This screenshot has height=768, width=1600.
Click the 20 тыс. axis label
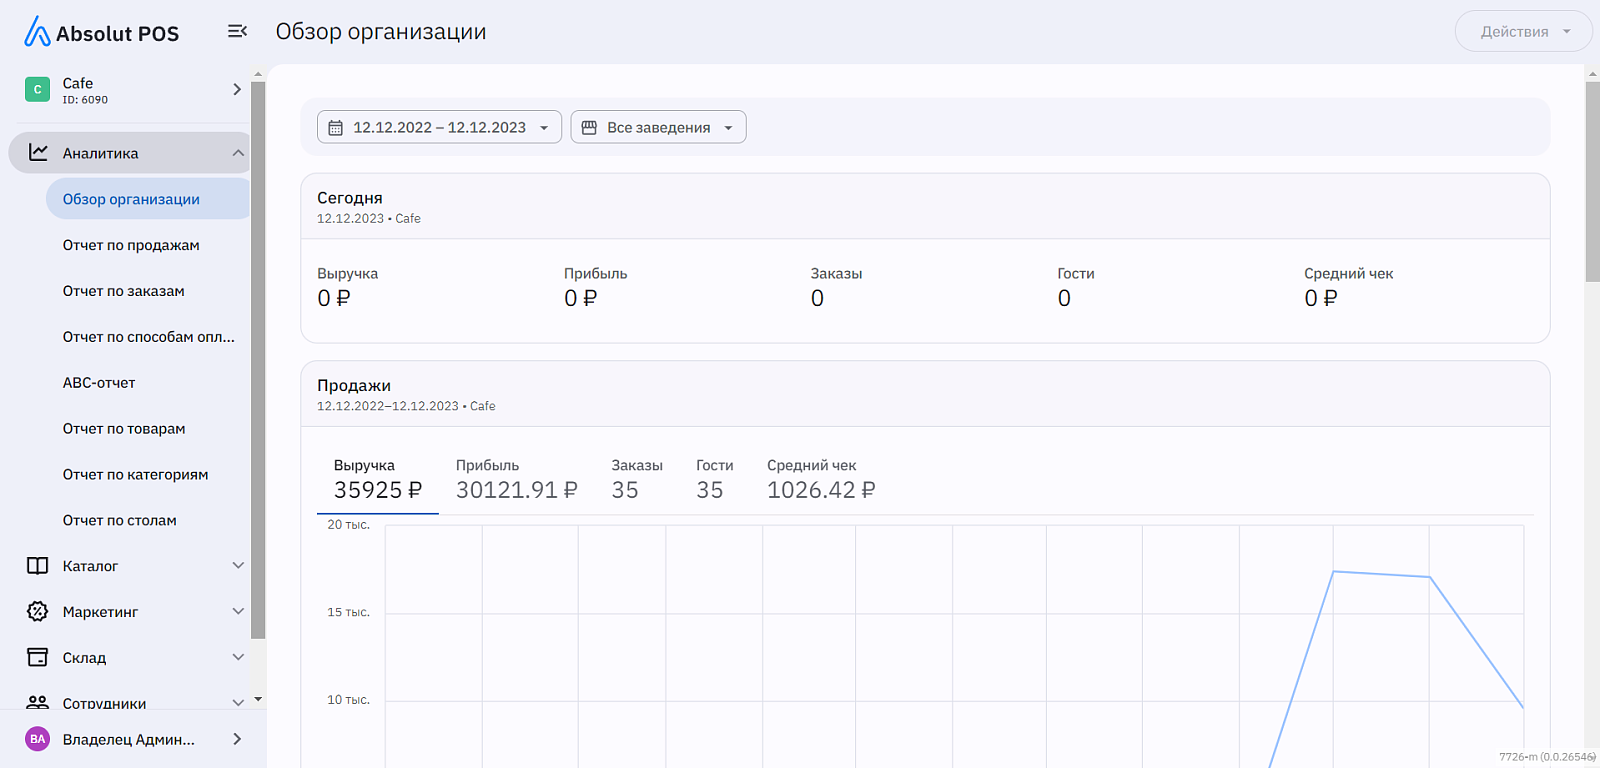348,525
